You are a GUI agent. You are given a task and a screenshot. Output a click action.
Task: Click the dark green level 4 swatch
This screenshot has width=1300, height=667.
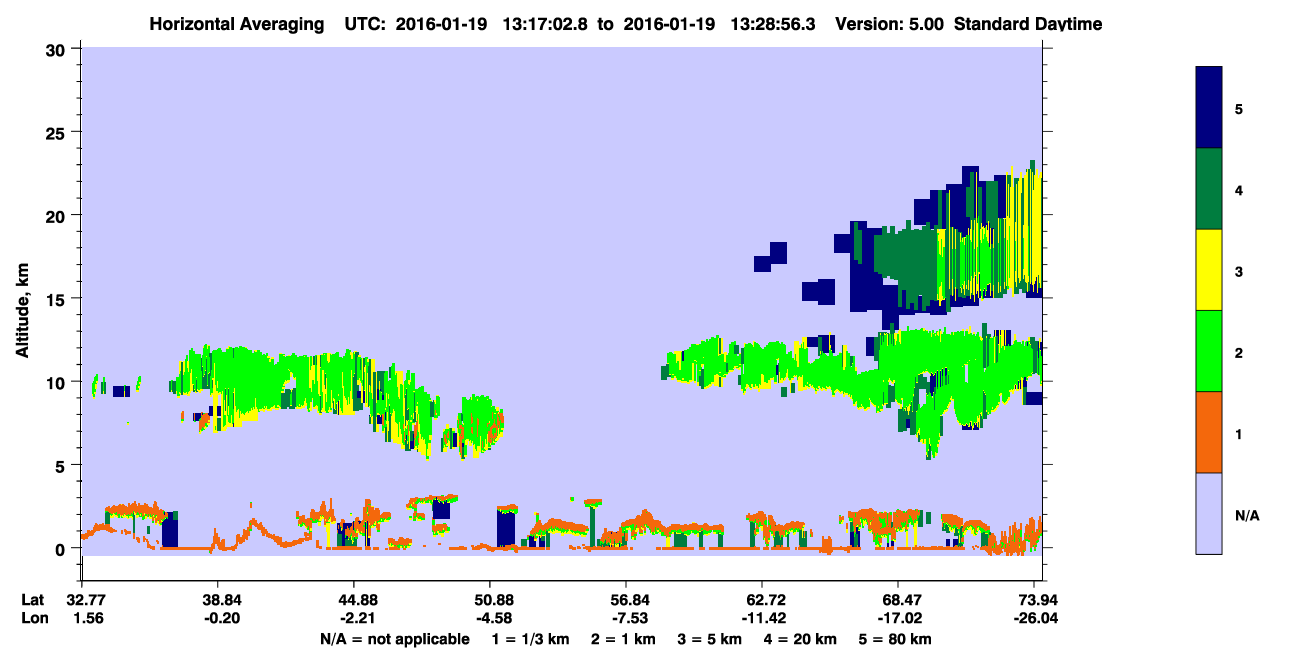[x=1208, y=189]
